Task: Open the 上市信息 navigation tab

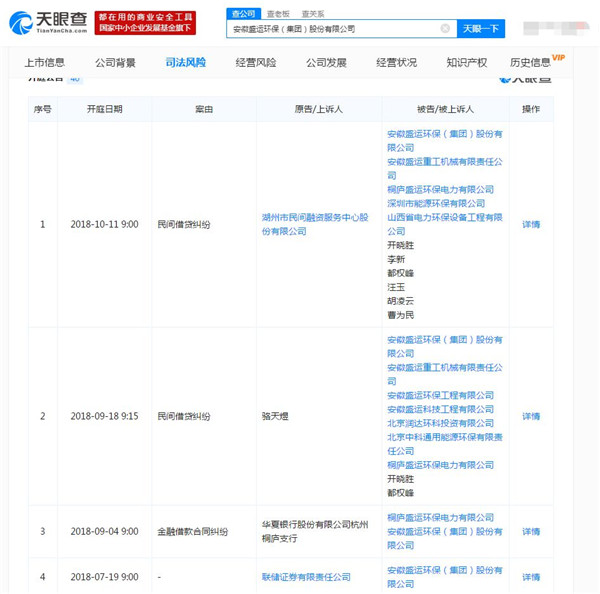Action: tap(44, 63)
